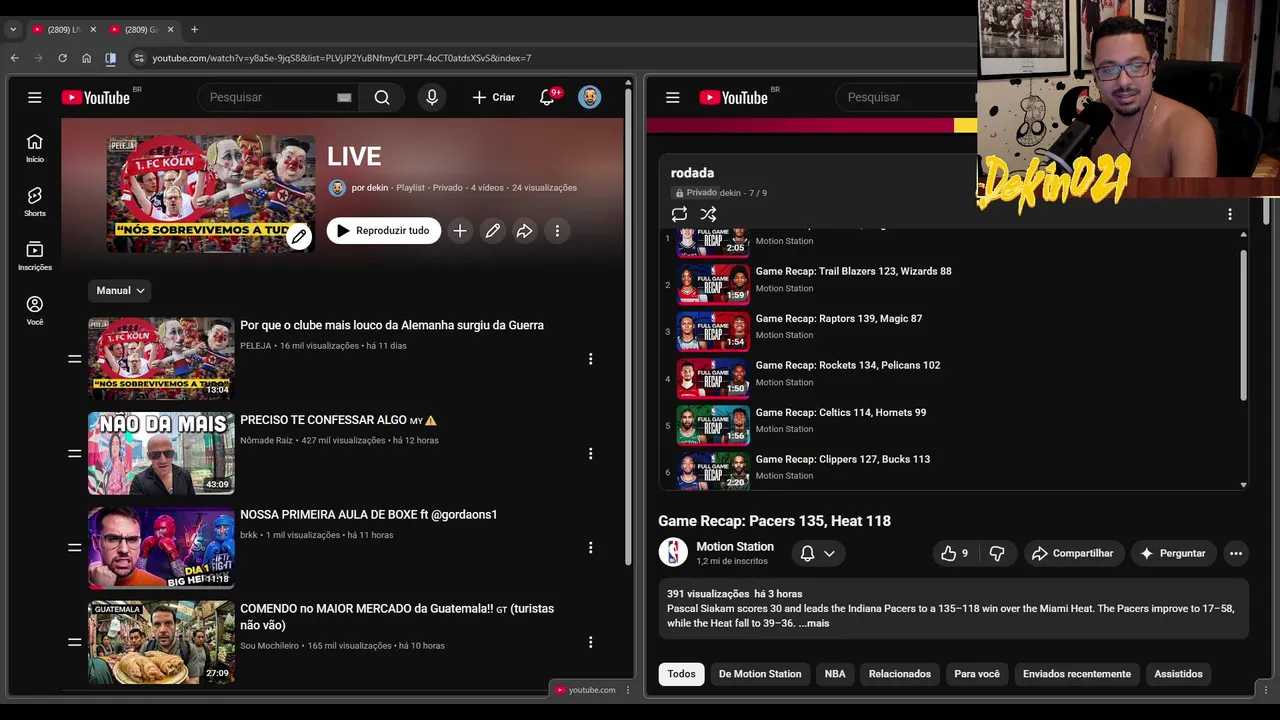Open Manual sort order dropdown

pos(120,290)
